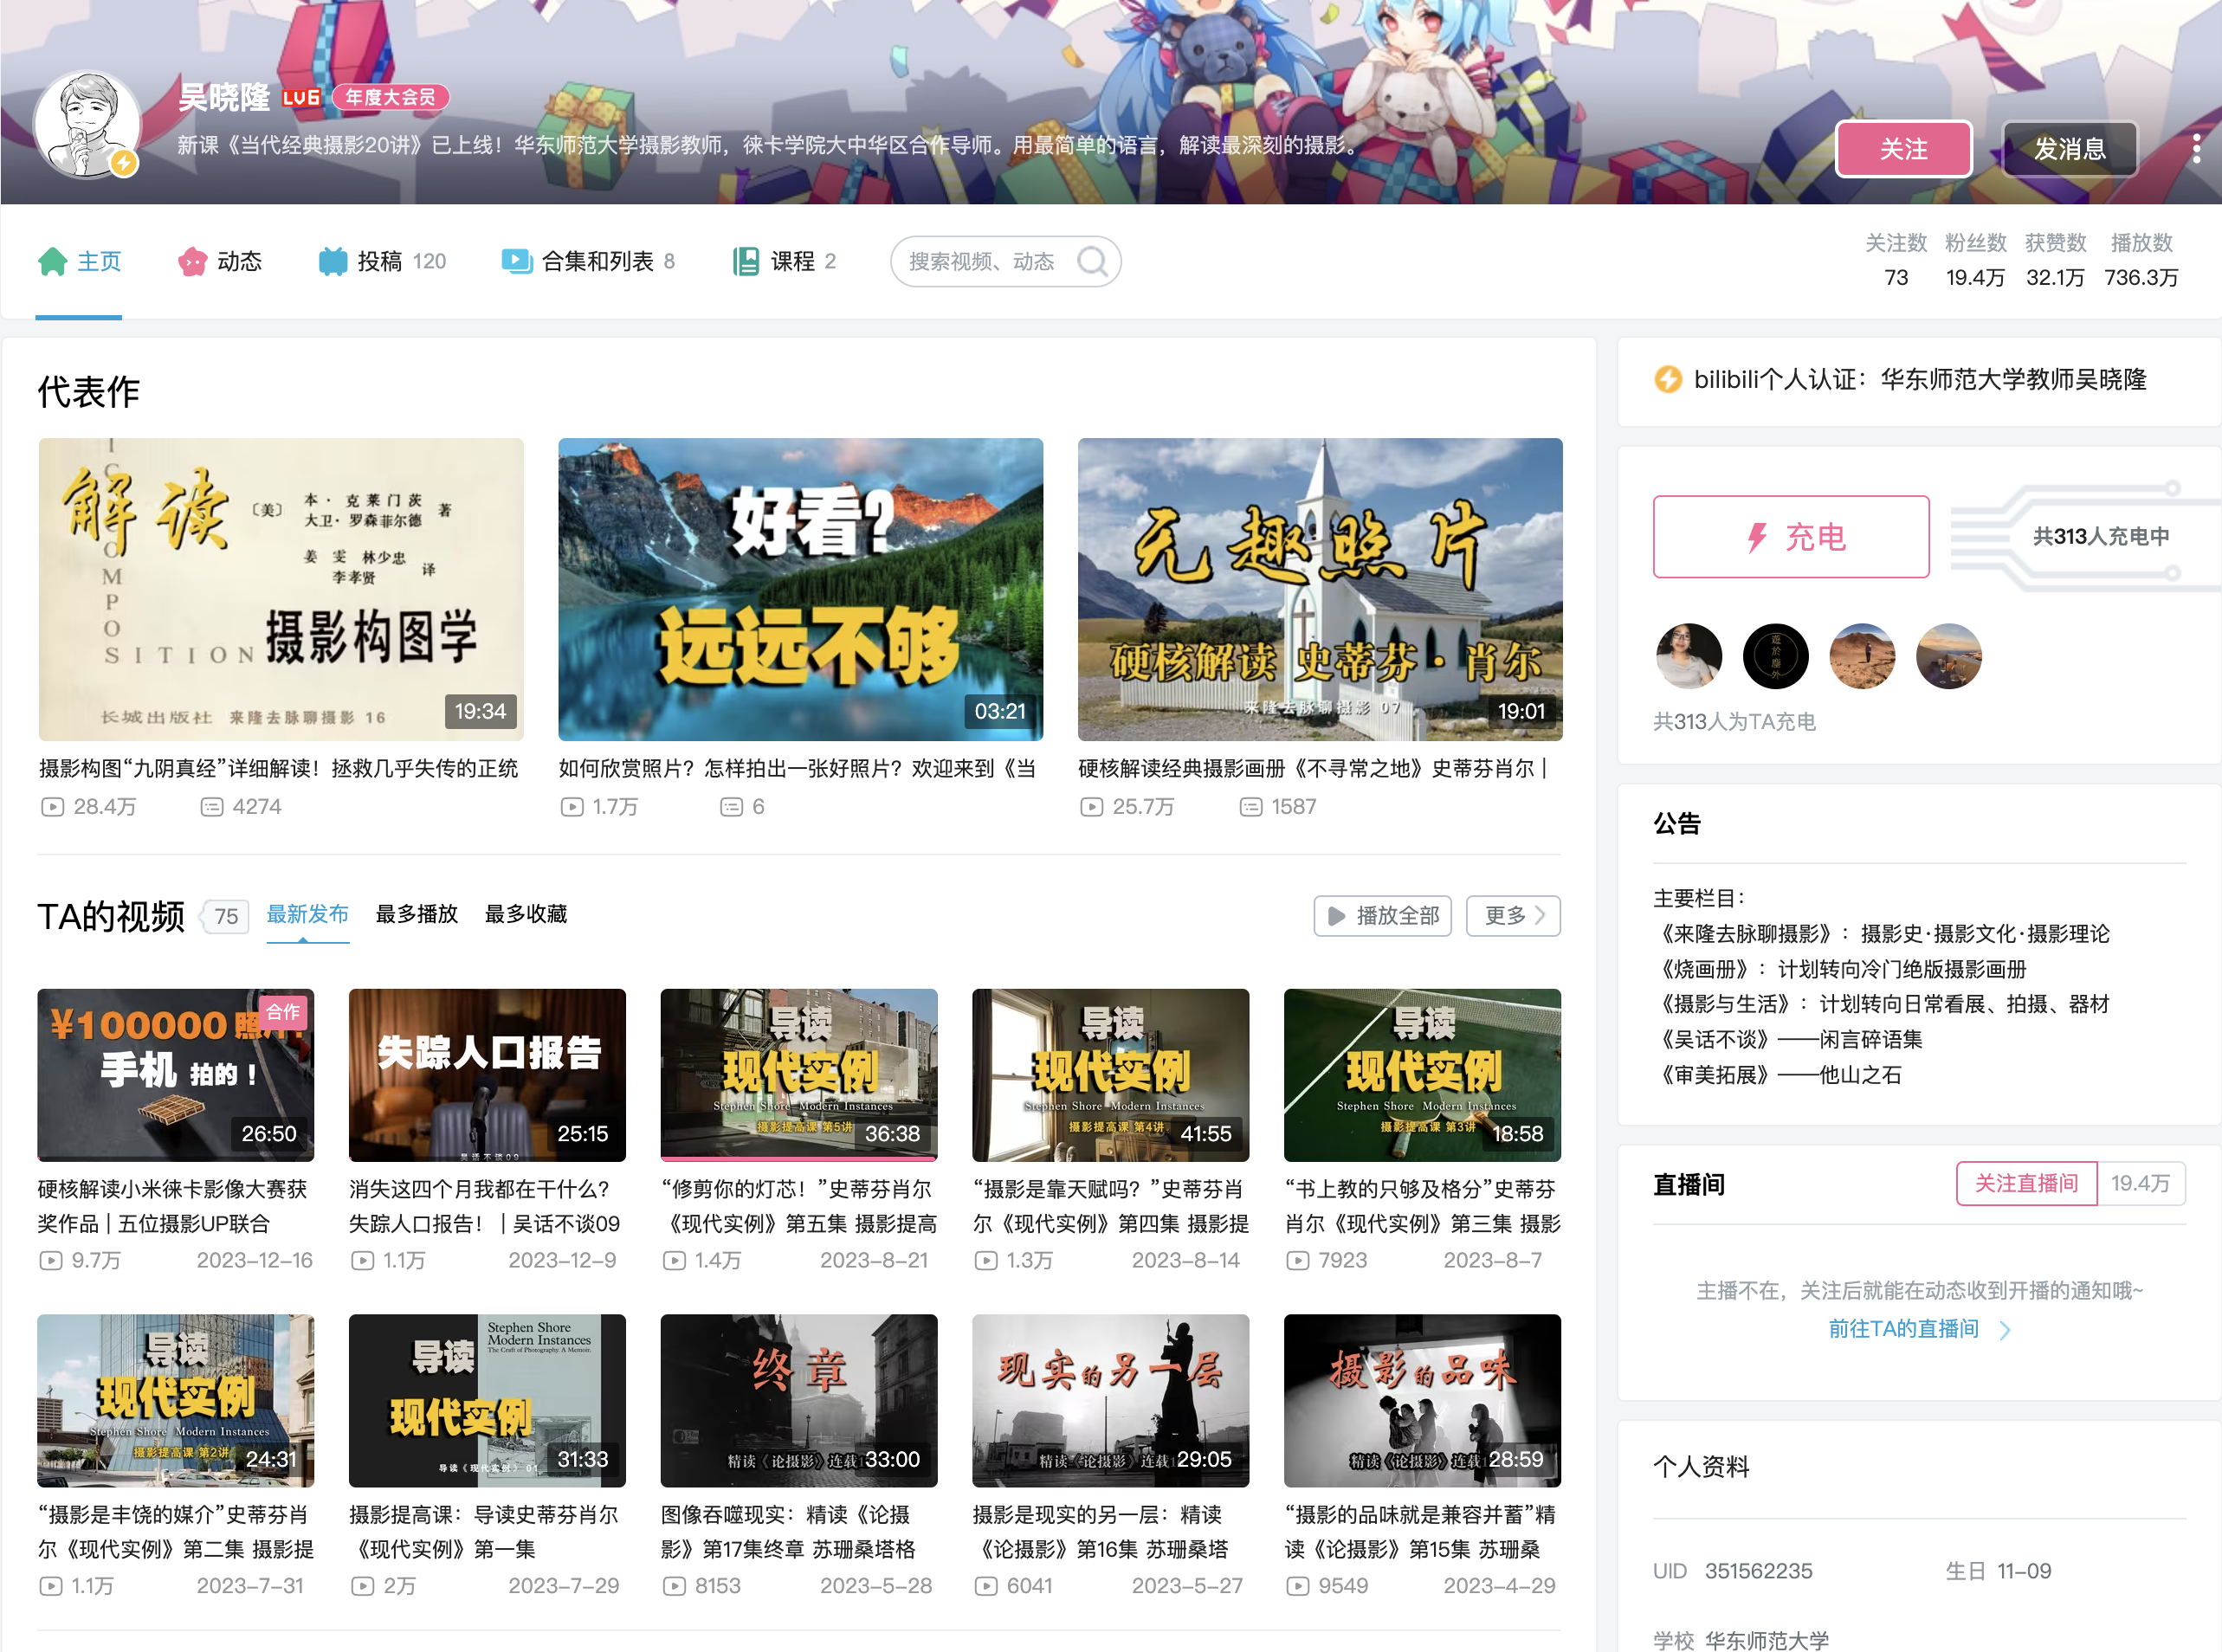Screen dimensions: 2222x1652
Task: Toggle follow with the 关注 button
Action: [1903, 149]
